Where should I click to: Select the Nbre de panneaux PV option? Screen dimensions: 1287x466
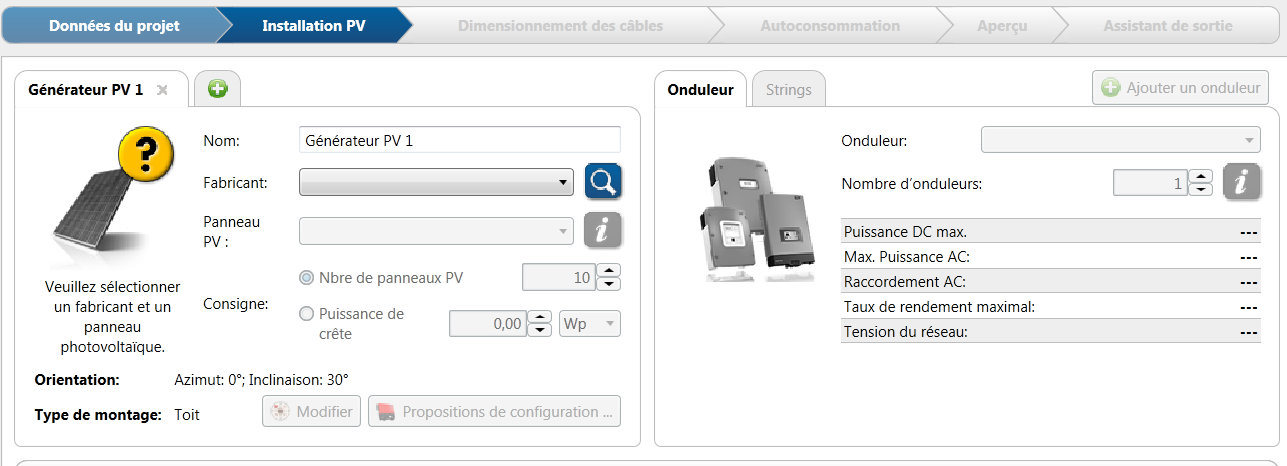click(307, 277)
